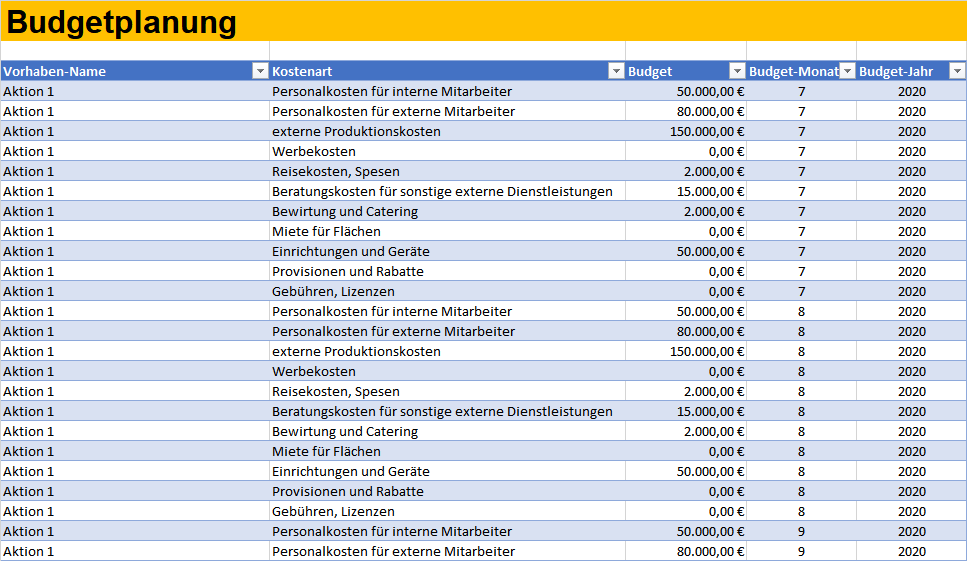Select month 7 Werbekosten budget 0,00 €
Image resolution: width=967 pixels, height=561 pixels.
click(x=686, y=152)
